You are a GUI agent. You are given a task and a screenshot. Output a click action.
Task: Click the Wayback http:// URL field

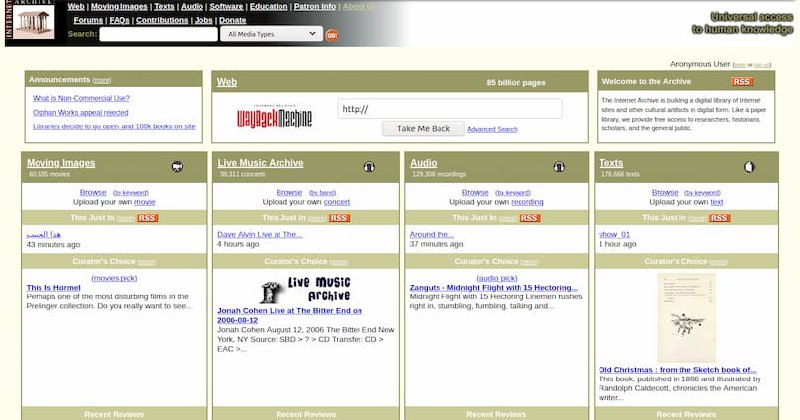449,109
